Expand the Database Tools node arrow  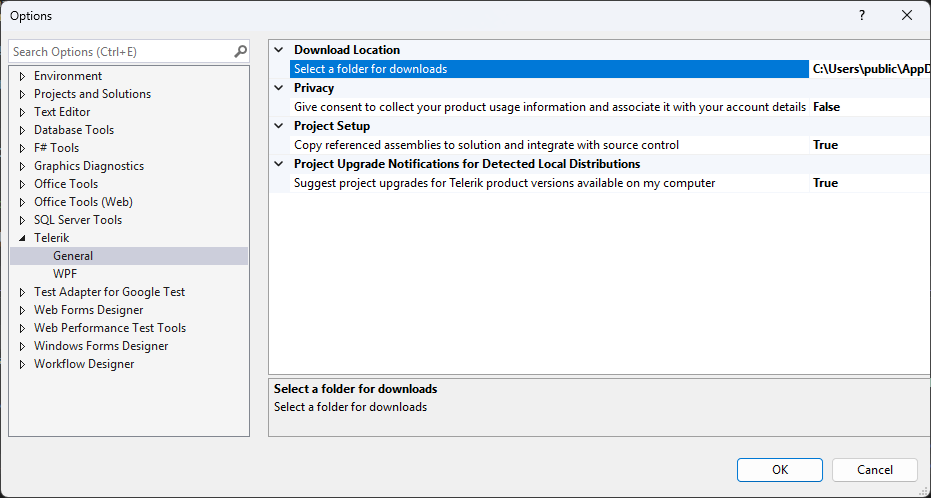pyautogui.click(x=23, y=130)
